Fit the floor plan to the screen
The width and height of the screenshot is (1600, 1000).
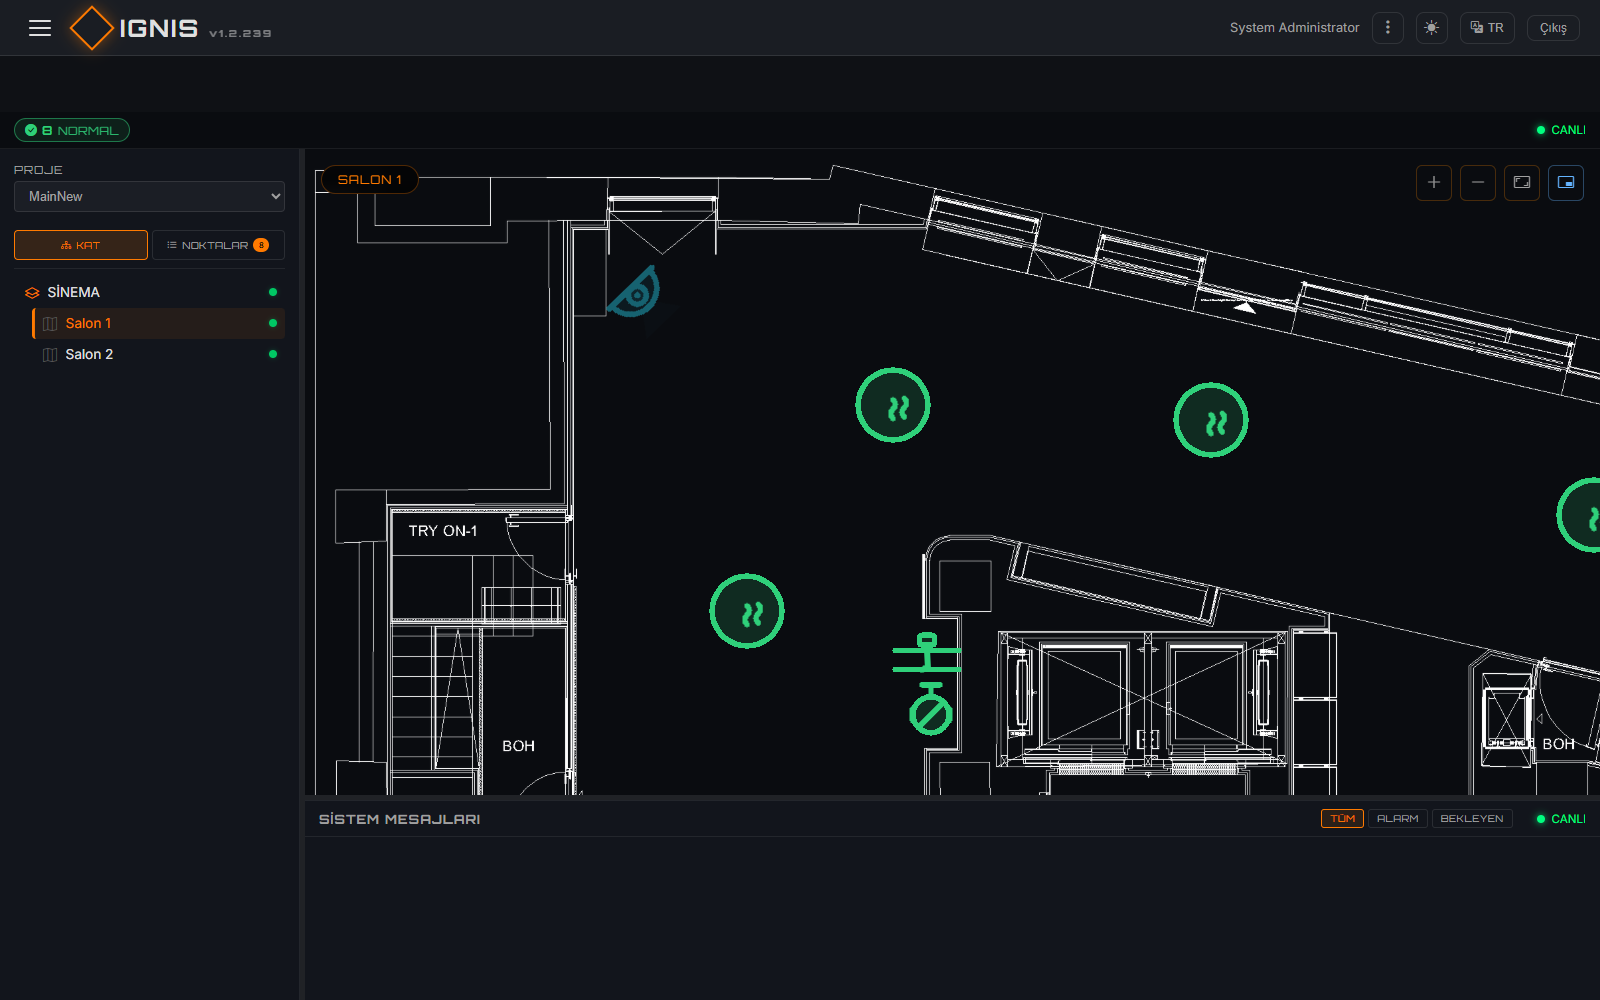(1522, 182)
